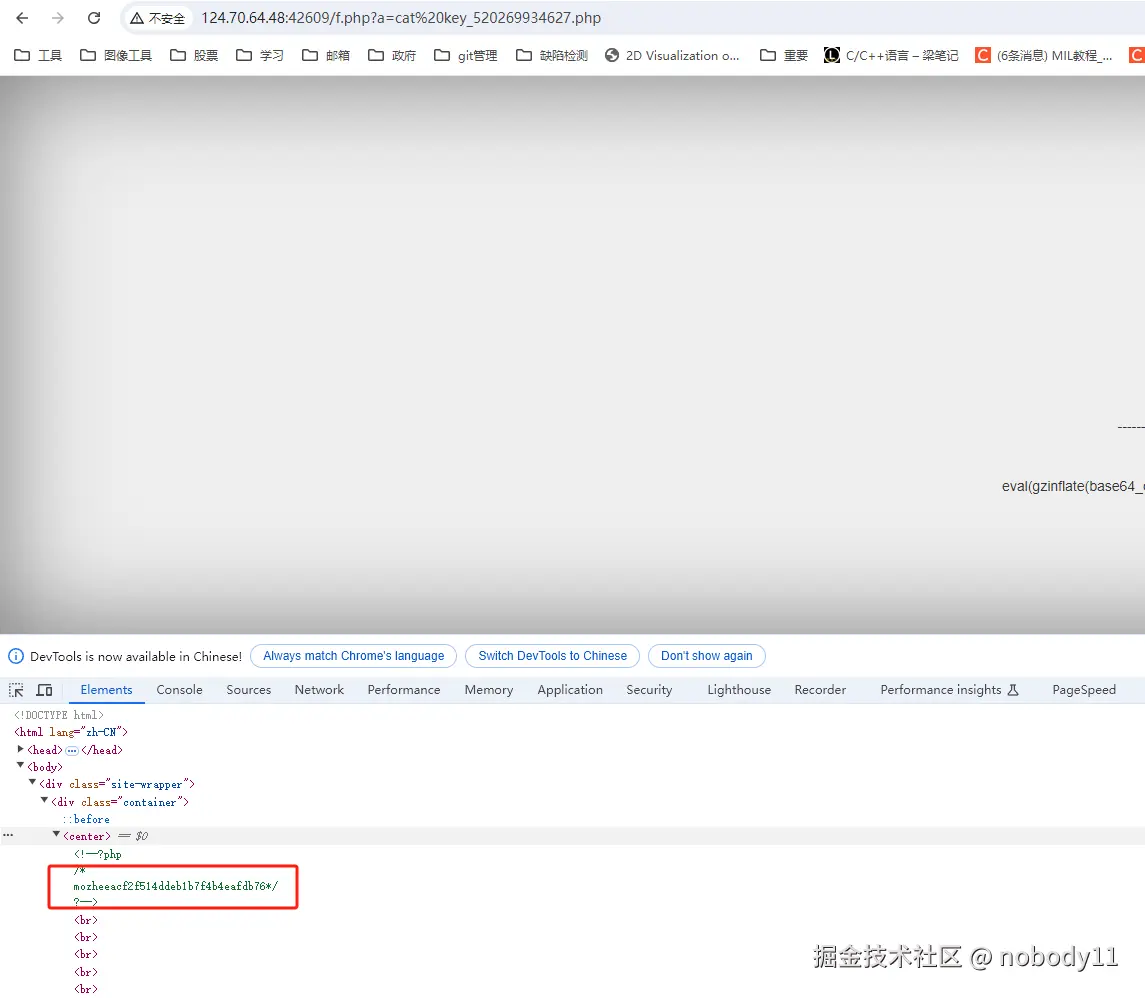
Task: Open the 学习 bookmarks folder
Action: [259, 55]
